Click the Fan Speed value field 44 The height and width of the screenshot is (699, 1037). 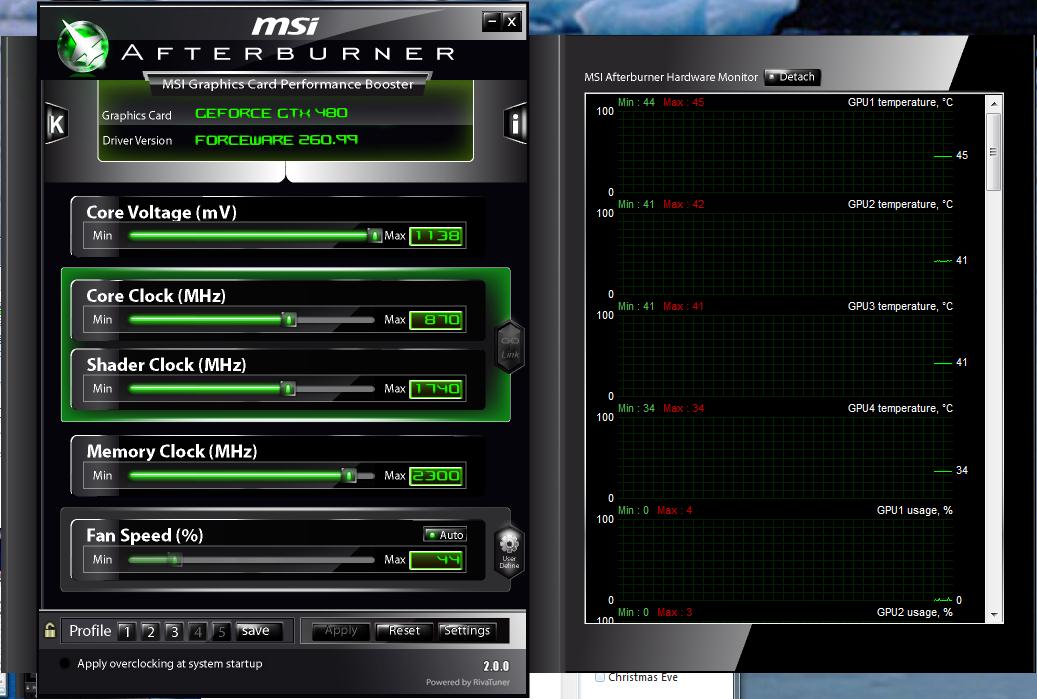coord(436,559)
